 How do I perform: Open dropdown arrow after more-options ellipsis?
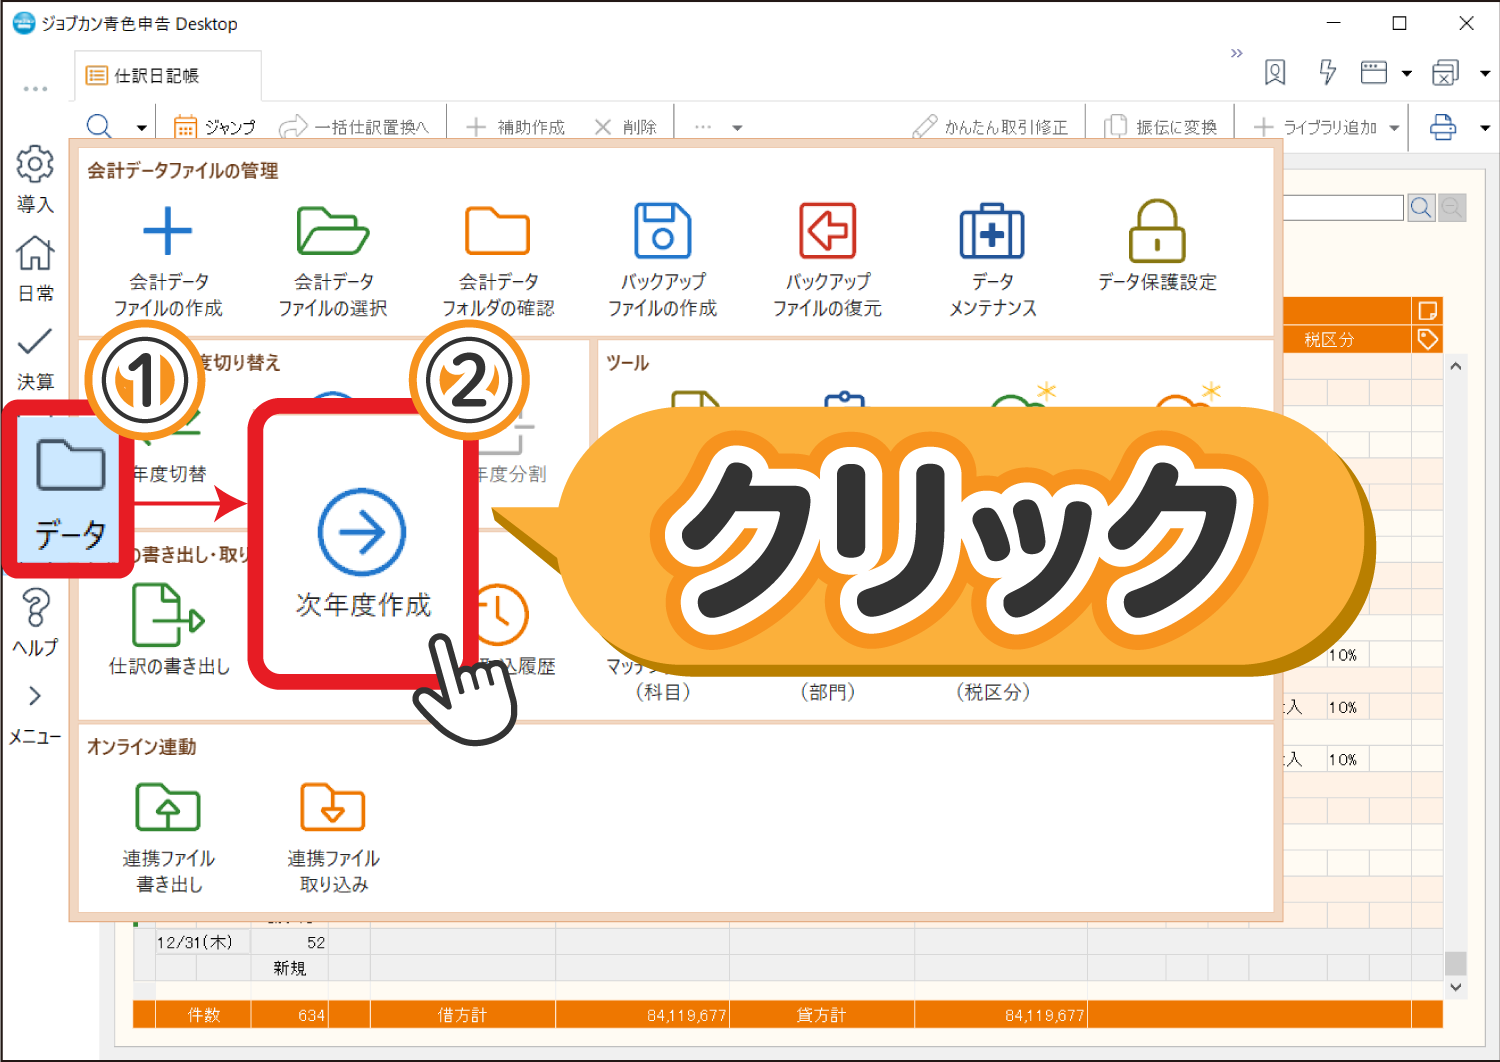click(x=737, y=128)
